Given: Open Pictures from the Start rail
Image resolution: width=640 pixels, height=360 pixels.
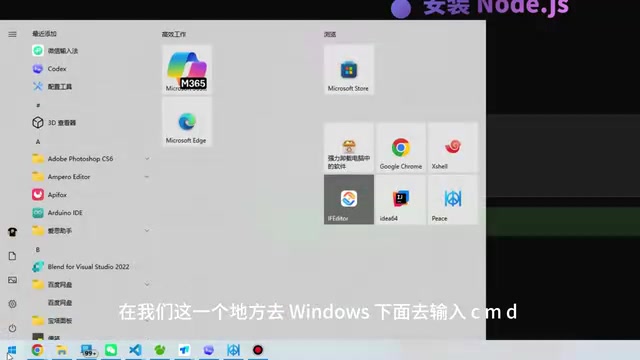Looking at the screenshot, I should [12, 280].
